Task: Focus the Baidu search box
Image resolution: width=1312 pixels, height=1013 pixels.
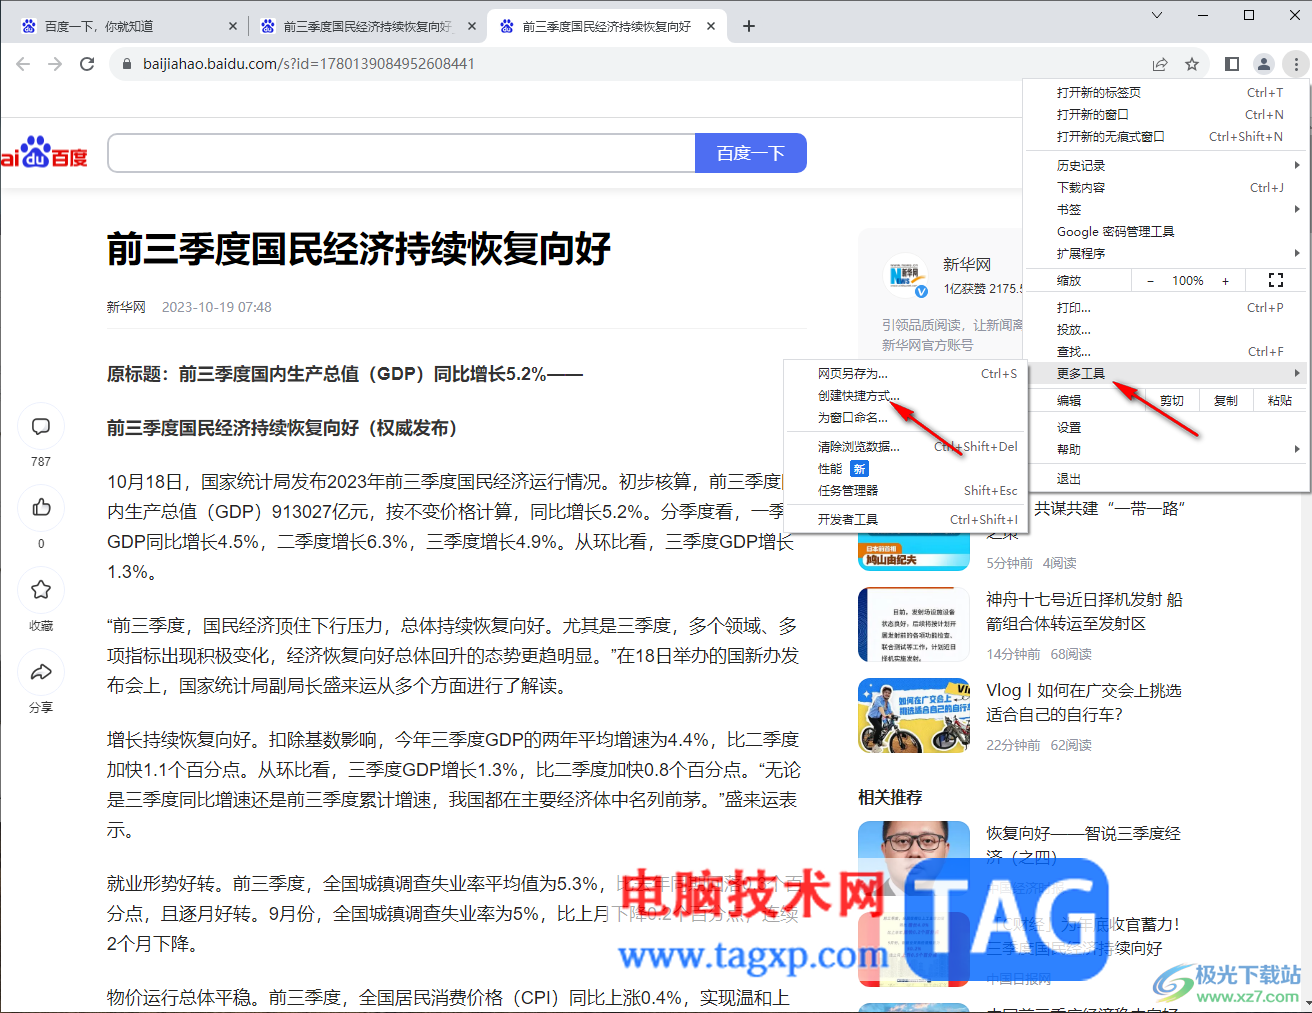Action: 402,153
